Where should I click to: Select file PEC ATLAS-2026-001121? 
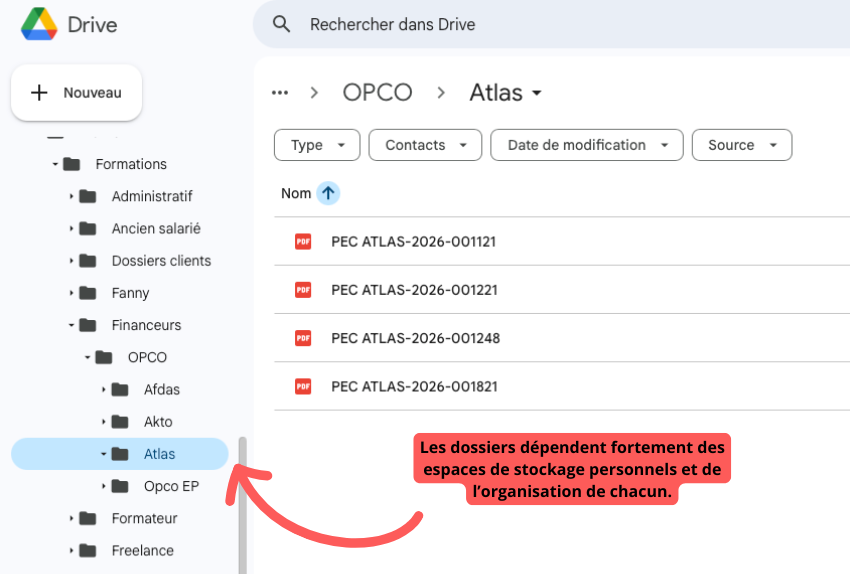click(562, 242)
